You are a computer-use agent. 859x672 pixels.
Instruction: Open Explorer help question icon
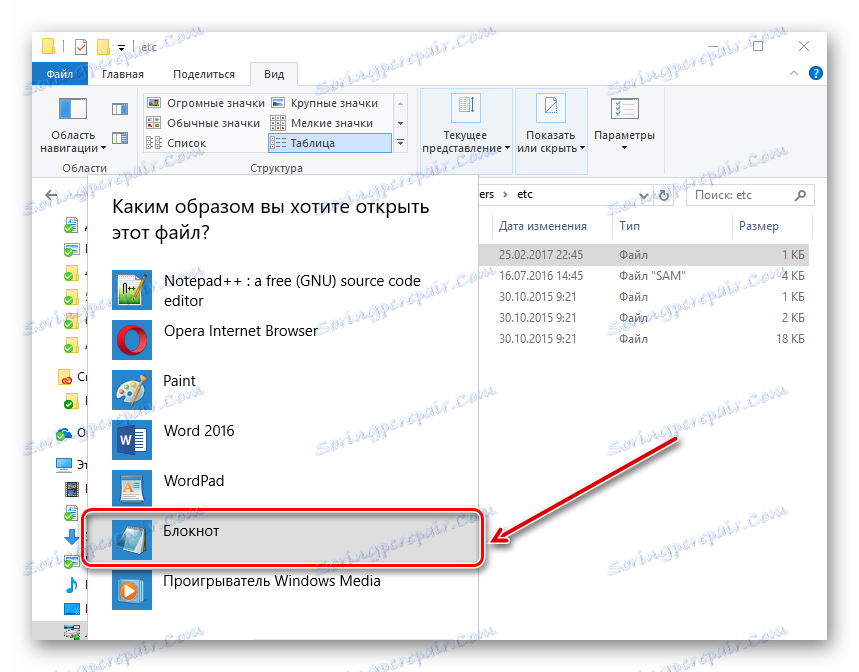pyautogui.click(x=816, y=73)
